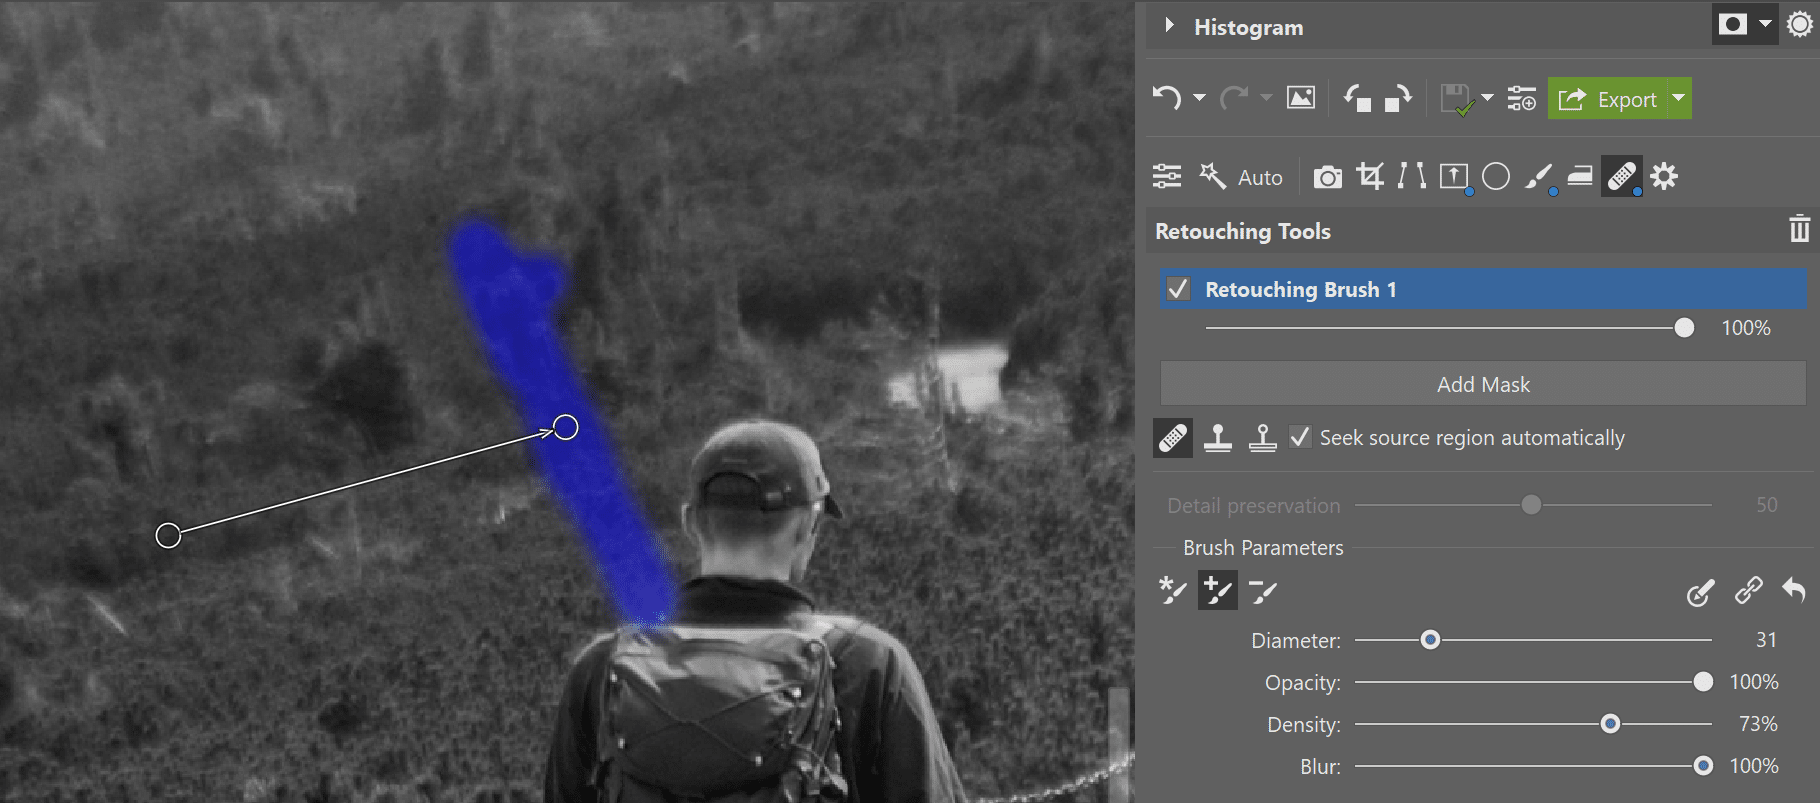Choose the outlined clone stamp mode icon

click(1262, 437)
